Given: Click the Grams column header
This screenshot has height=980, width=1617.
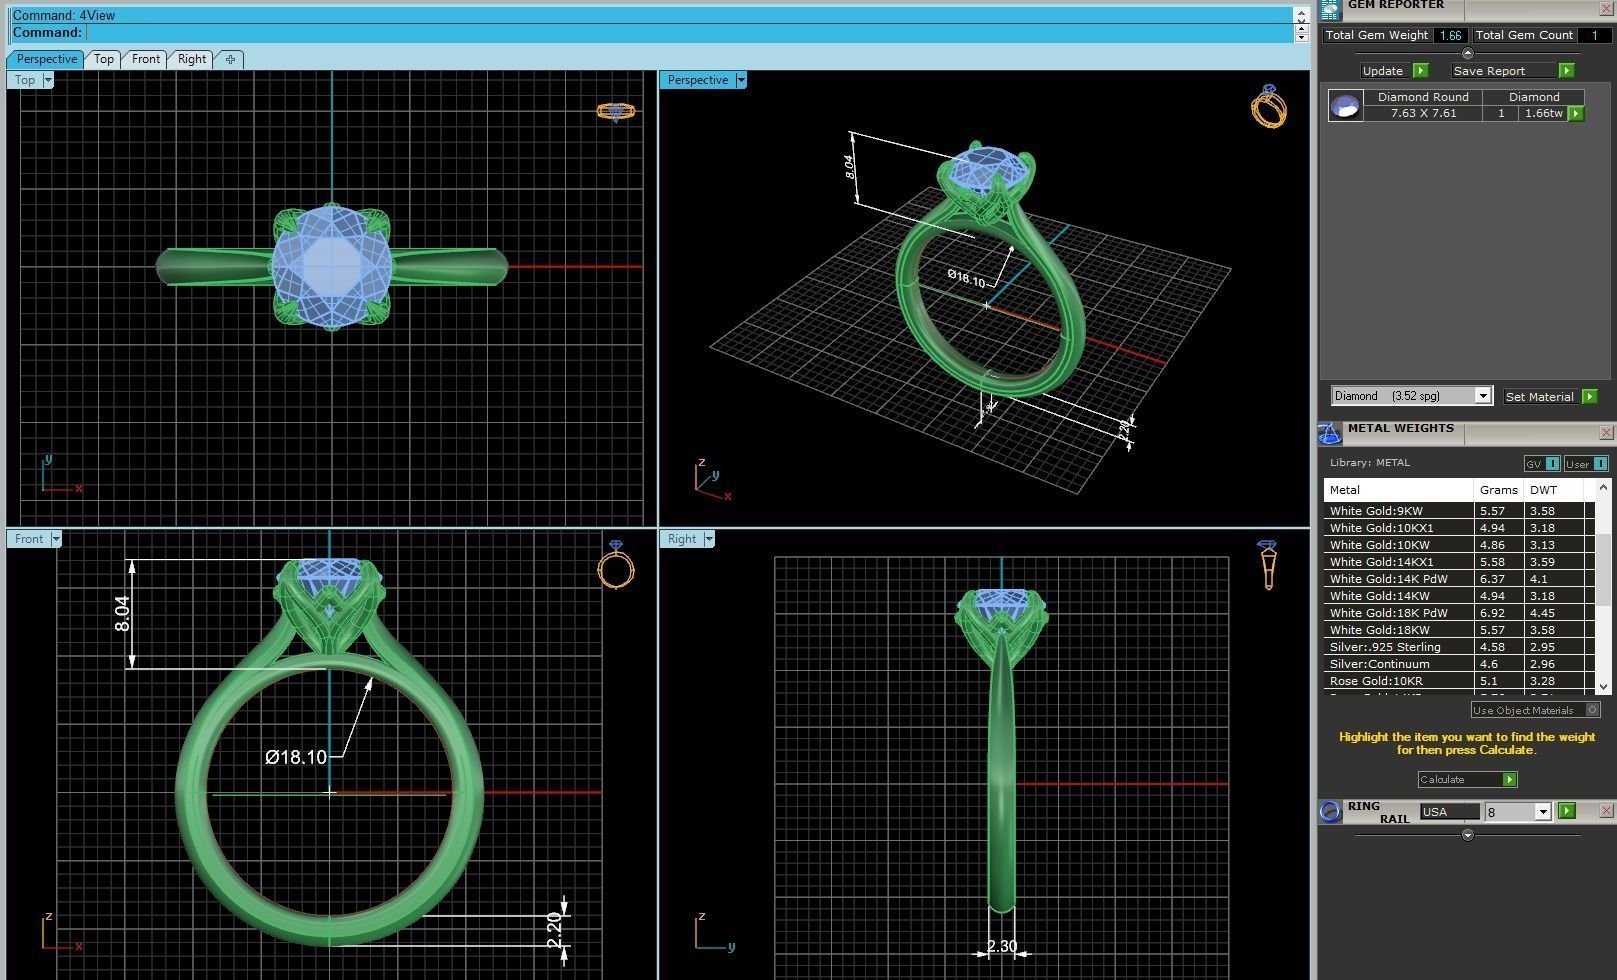Looking at the screenshot, I should (x=1499, y=490).
